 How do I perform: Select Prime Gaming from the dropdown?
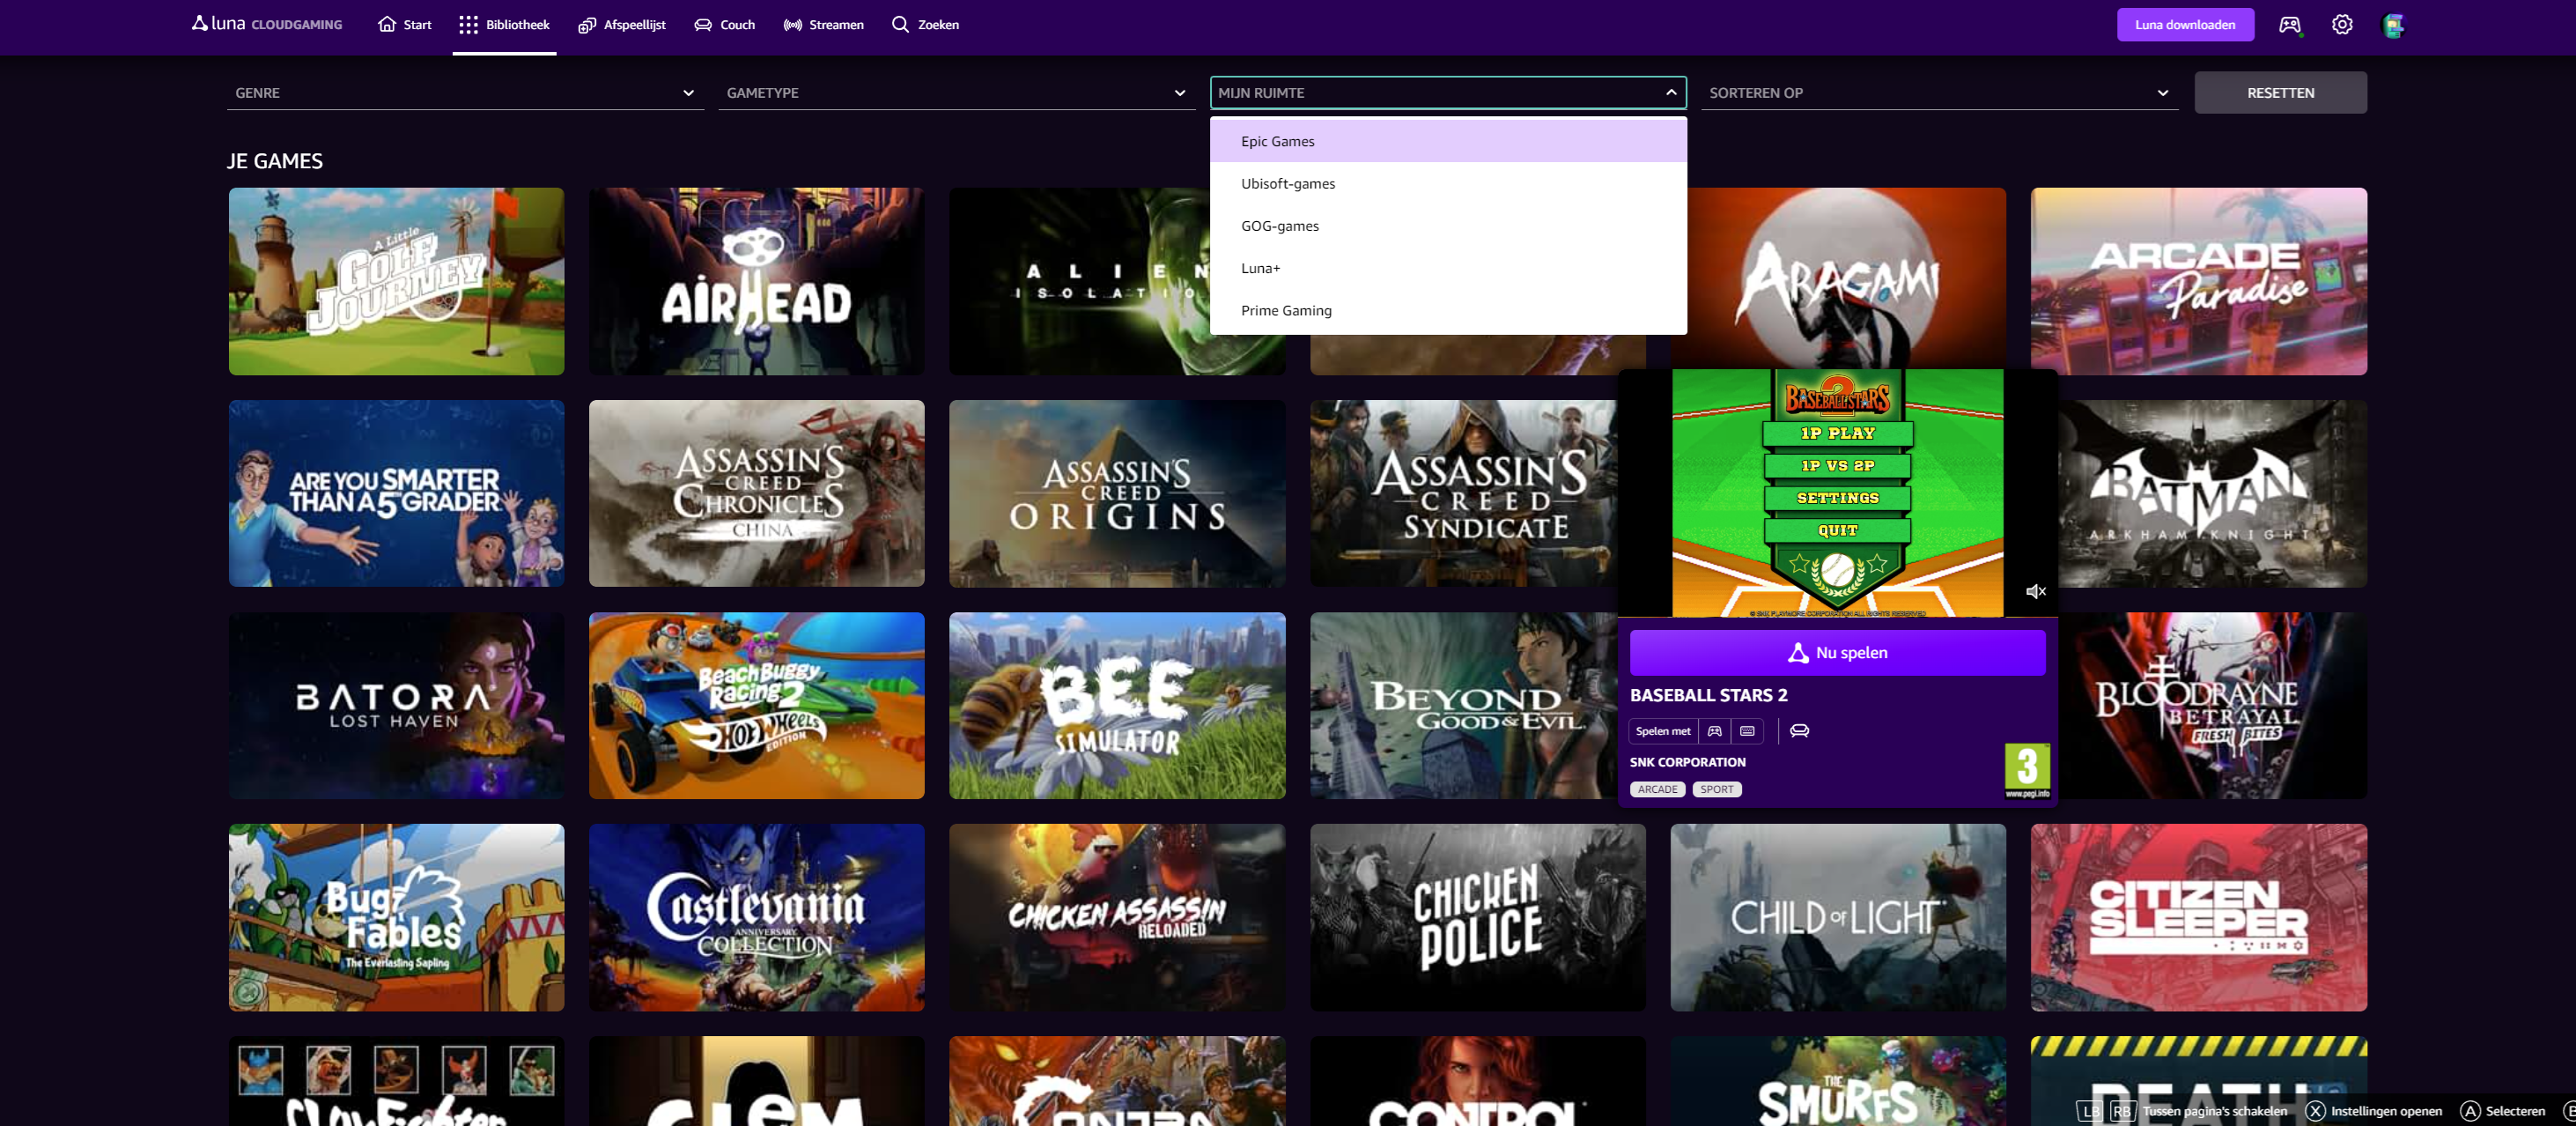[x=1448, y=310]
